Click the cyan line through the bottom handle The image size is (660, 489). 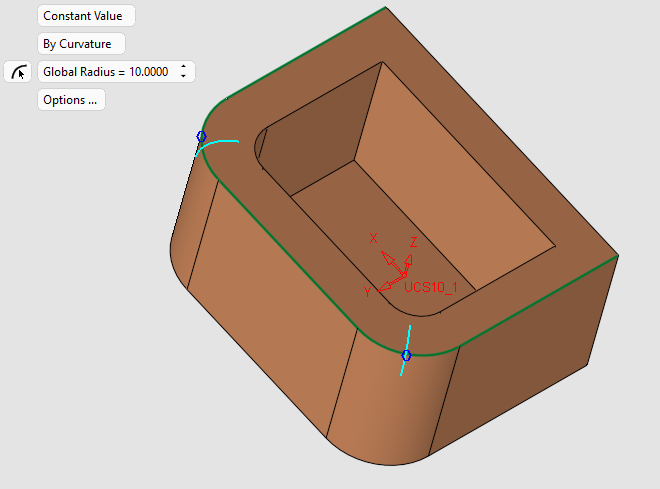(x=403, y=368)
